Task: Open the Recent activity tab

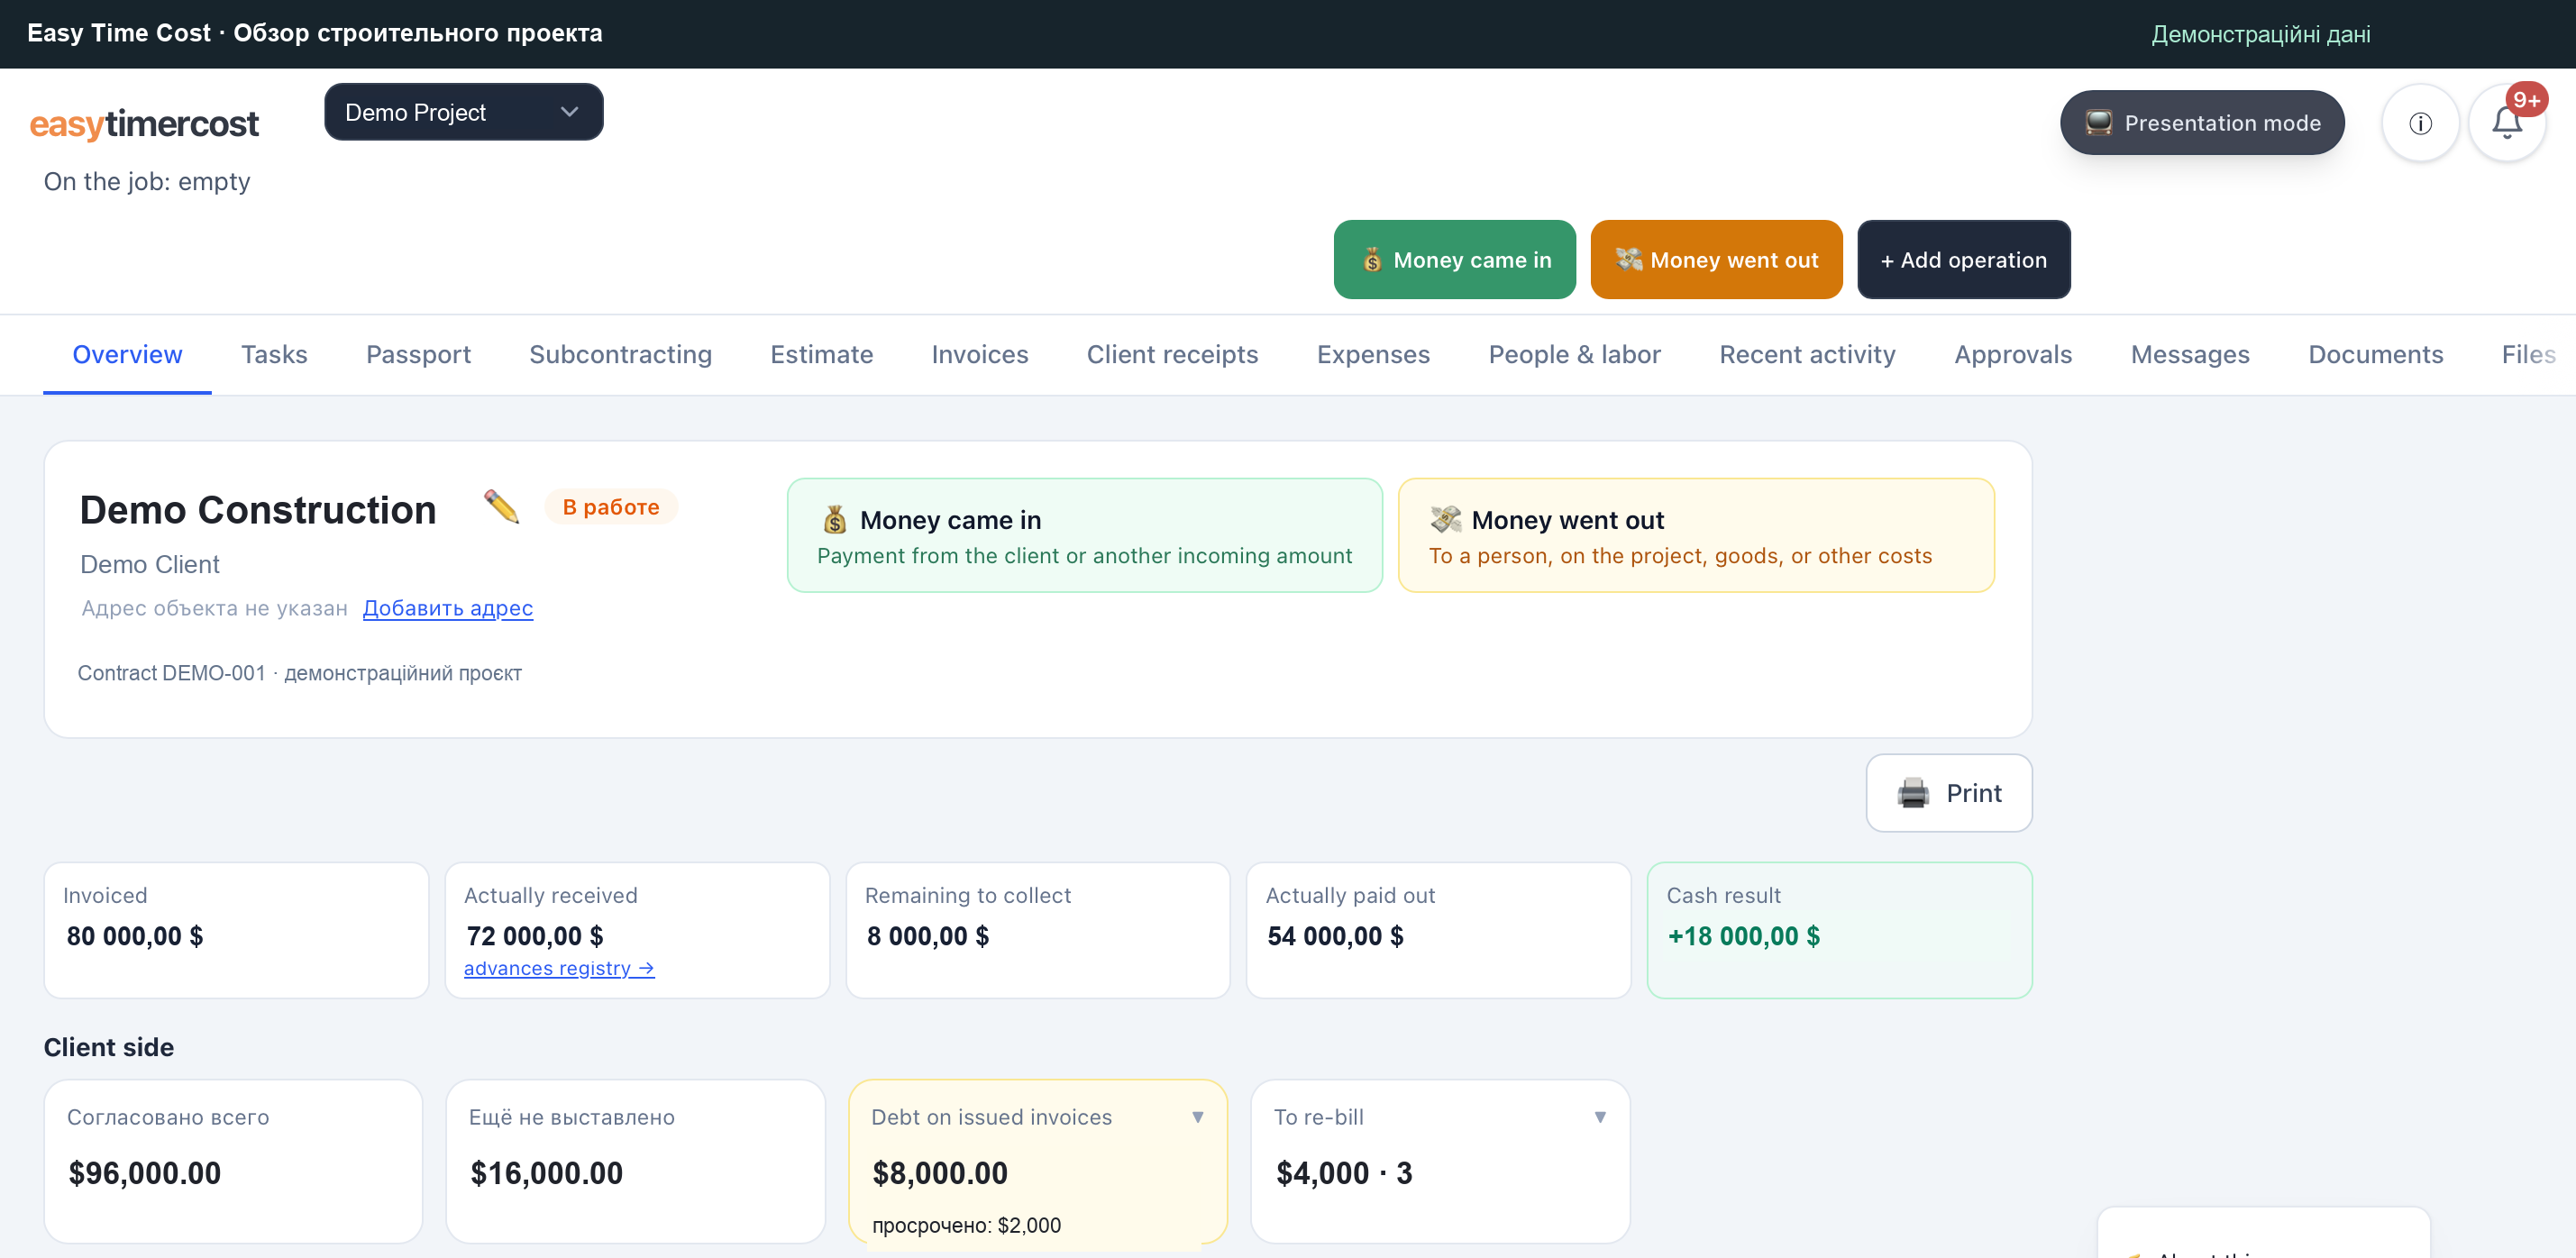Action: [x=1807, y=355]
